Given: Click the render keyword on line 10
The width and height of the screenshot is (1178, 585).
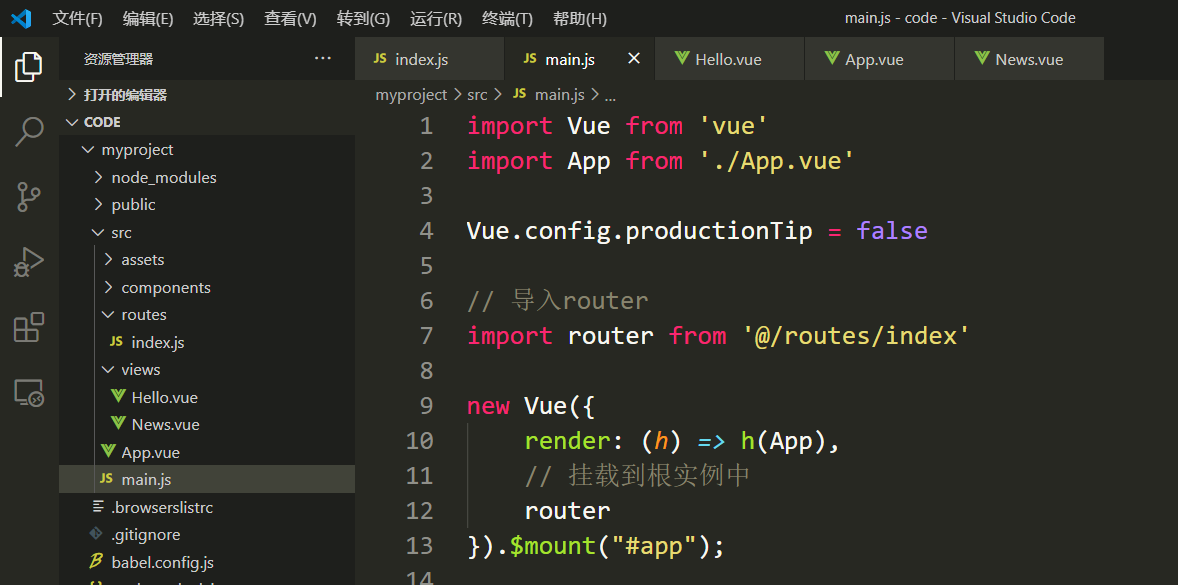Looking at the screenshot, I should pyautogui.click(x=568, y=441).
